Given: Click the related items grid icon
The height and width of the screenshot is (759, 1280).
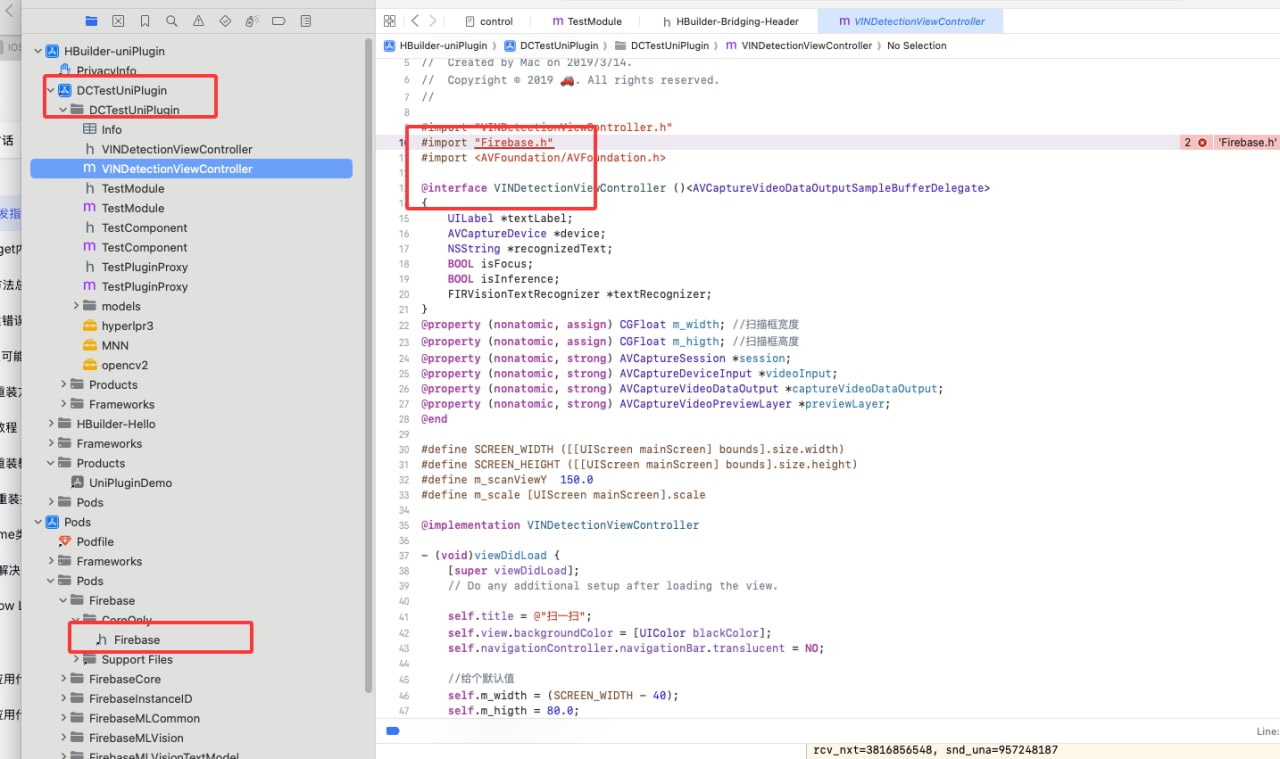Looking at the screenshot, I should click(x=389, y=21).
